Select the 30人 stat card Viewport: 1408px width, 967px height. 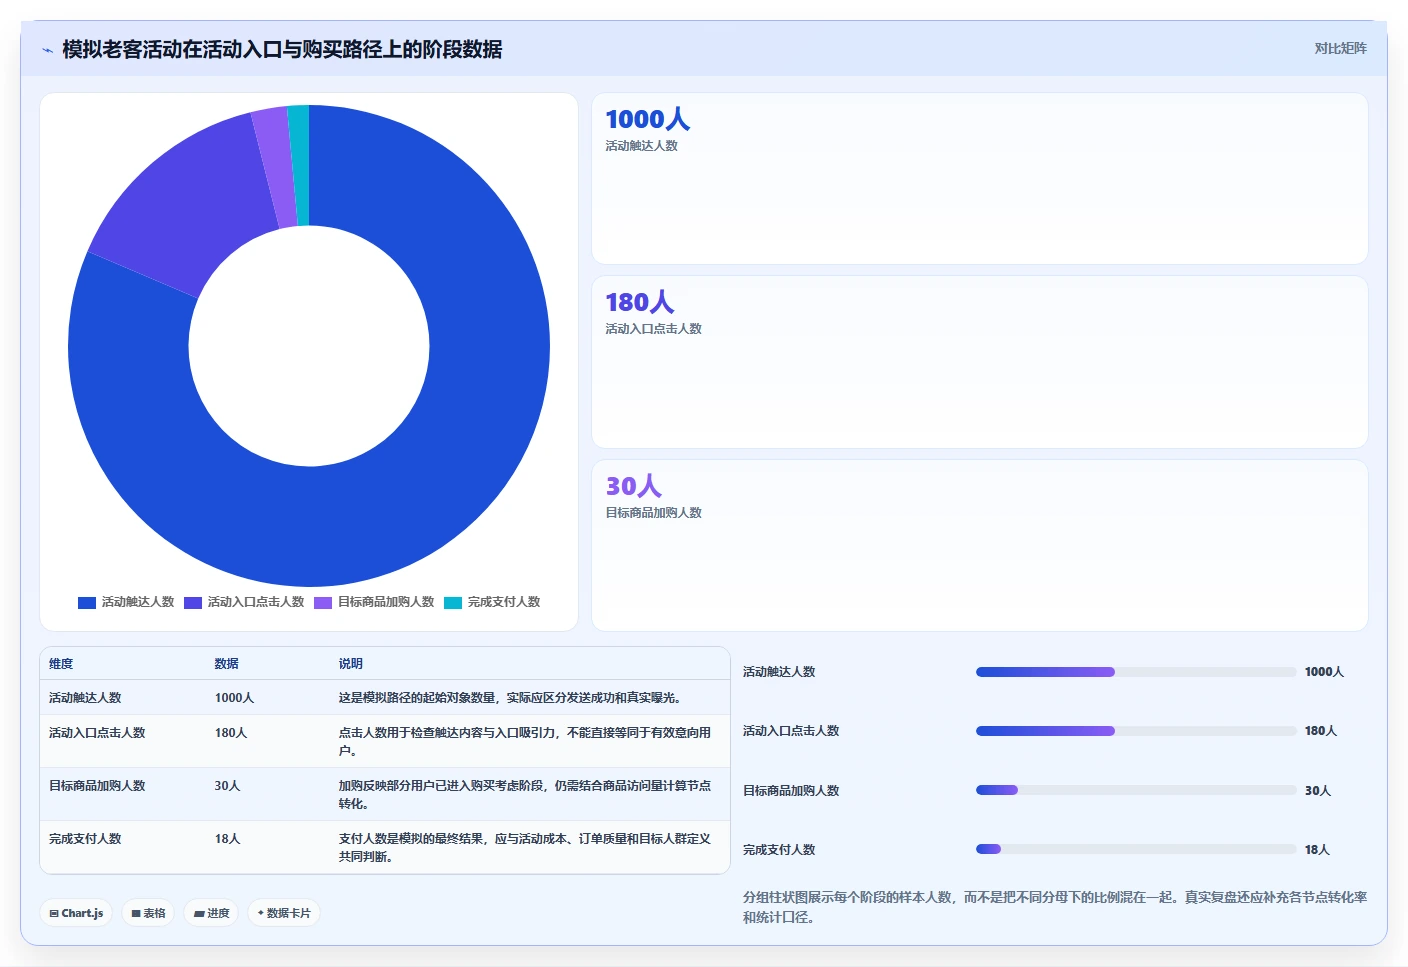980,545
